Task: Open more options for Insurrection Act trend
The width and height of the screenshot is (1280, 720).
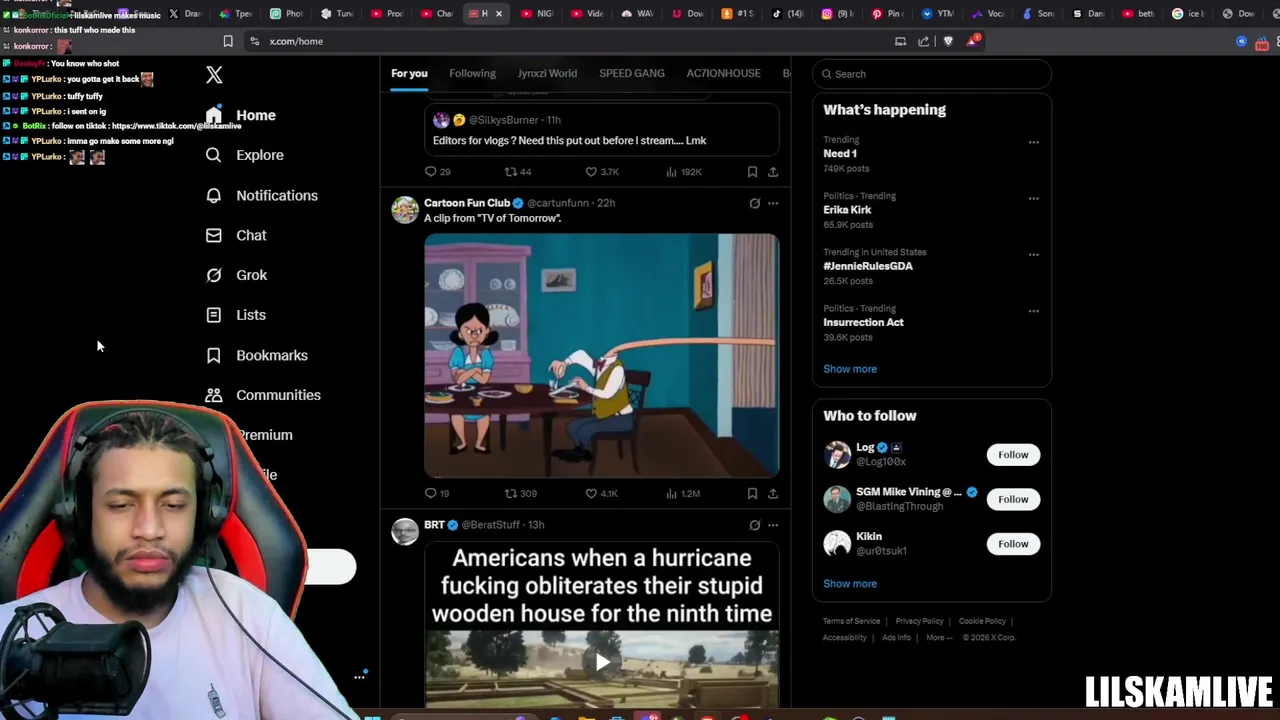Action: pos(1034,311)
